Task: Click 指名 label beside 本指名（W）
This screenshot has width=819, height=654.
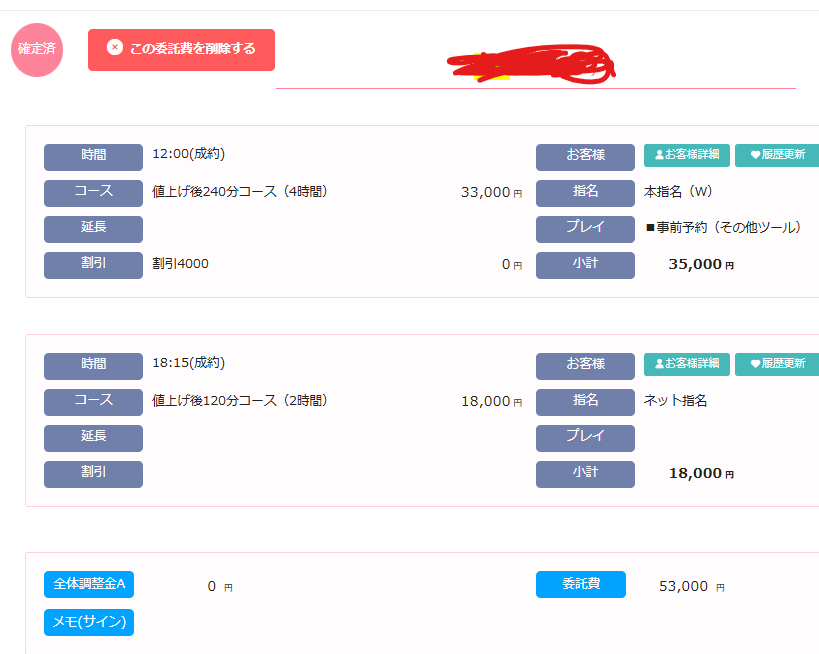Action: pos(585,193)
